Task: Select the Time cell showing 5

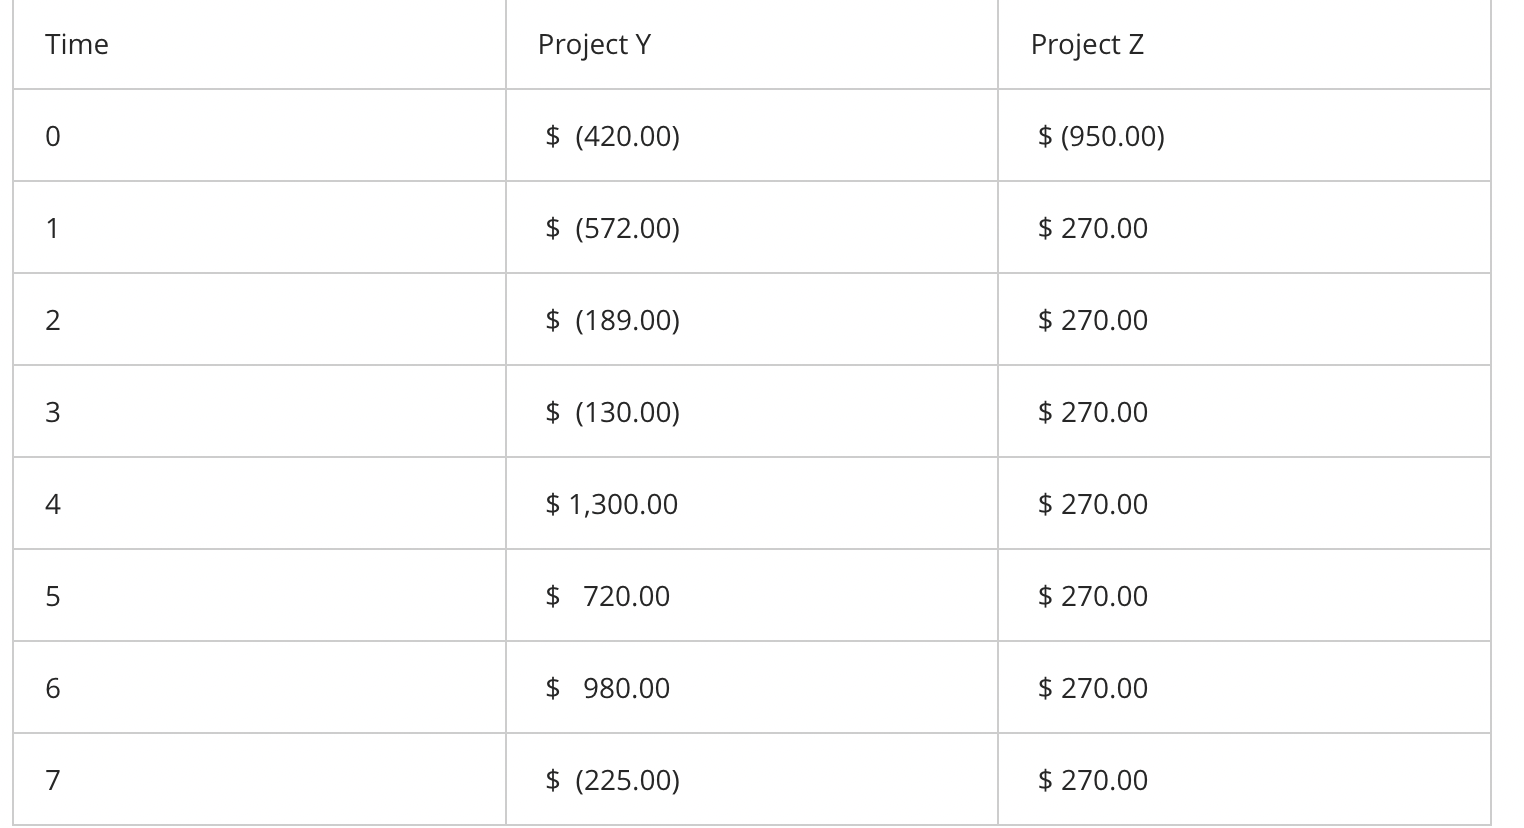Action: [x=53, y=596]
